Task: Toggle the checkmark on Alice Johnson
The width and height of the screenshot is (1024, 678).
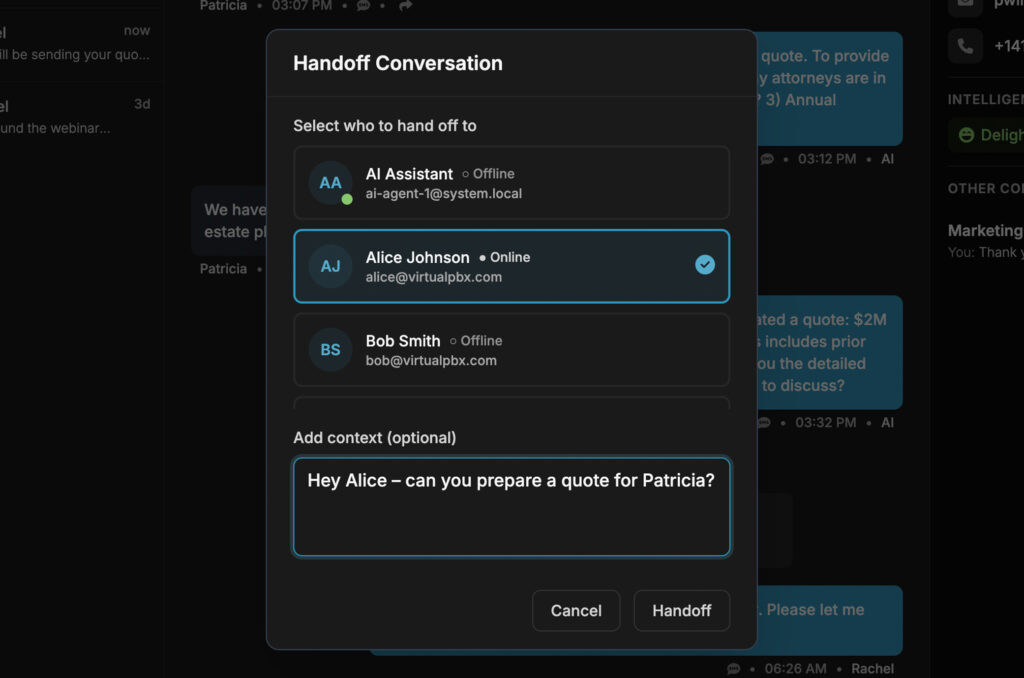Action: point(705,265)
